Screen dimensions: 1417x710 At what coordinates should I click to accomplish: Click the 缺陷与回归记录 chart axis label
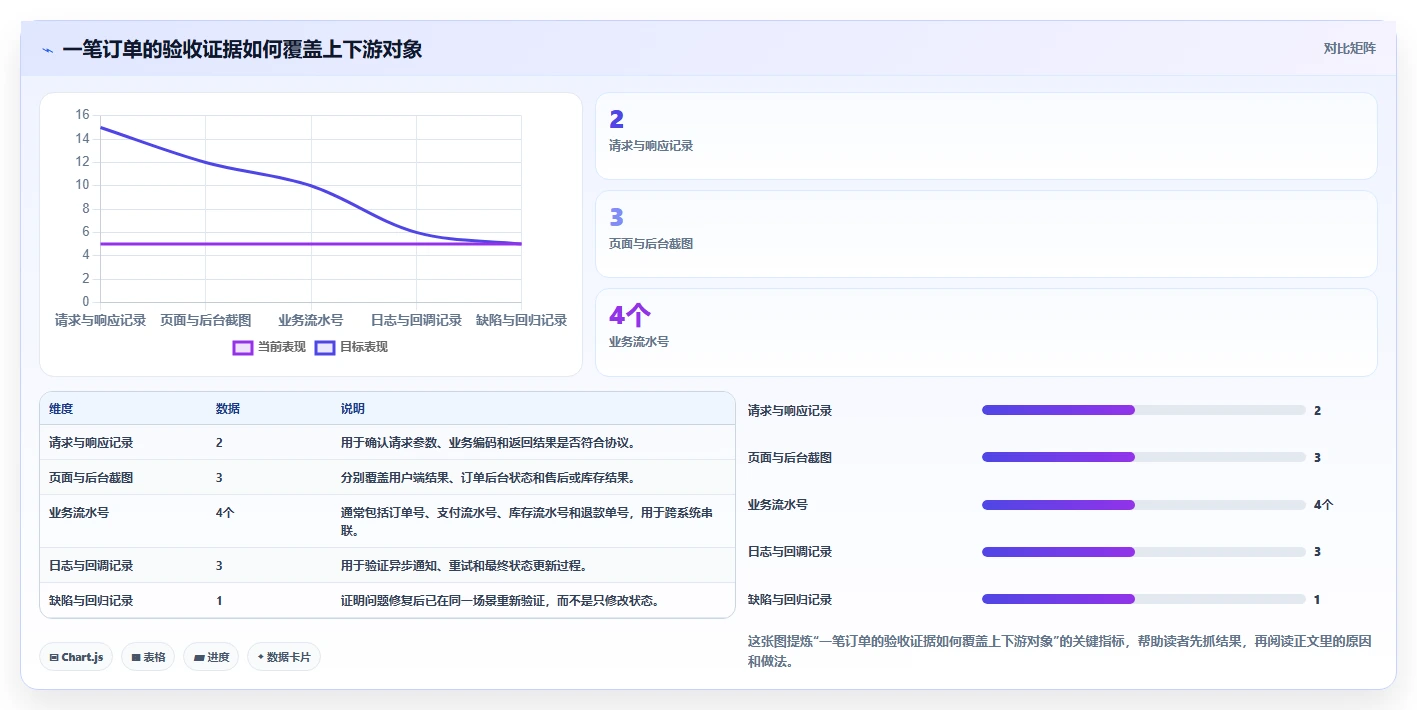(x=521, y=320)
